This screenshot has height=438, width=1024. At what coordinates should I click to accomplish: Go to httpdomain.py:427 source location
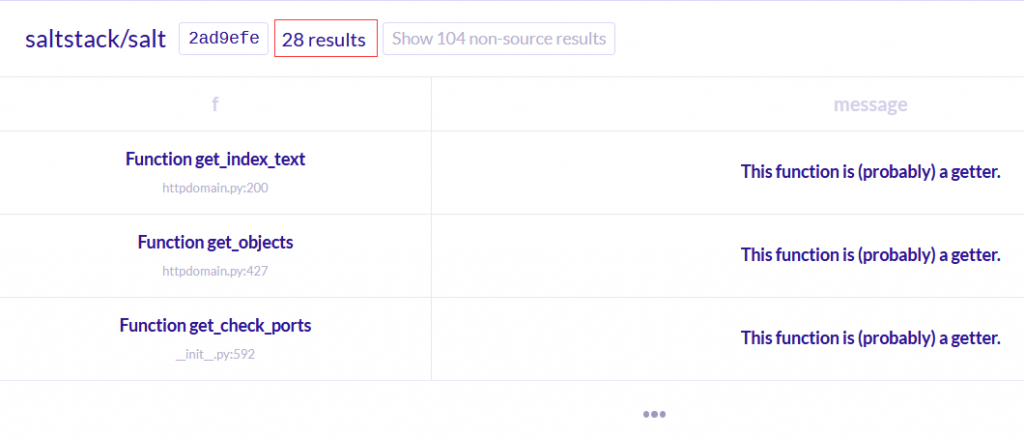point(215,270)
